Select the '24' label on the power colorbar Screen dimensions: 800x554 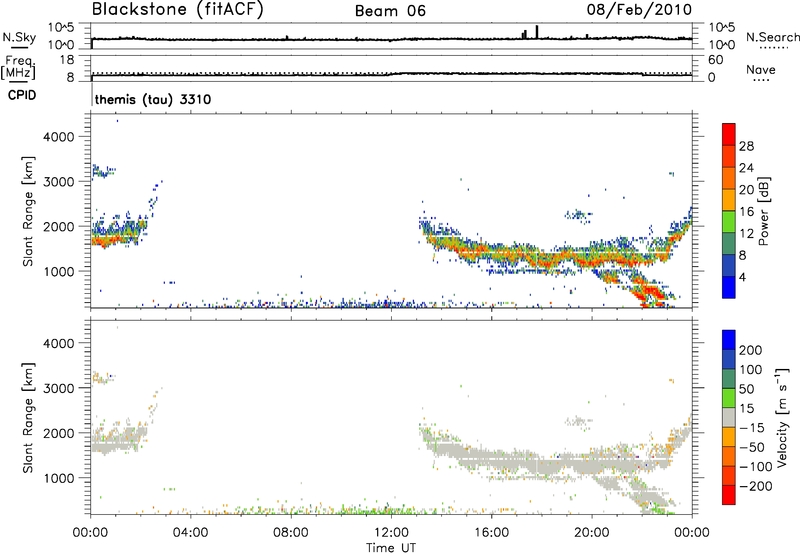(746, 168)
